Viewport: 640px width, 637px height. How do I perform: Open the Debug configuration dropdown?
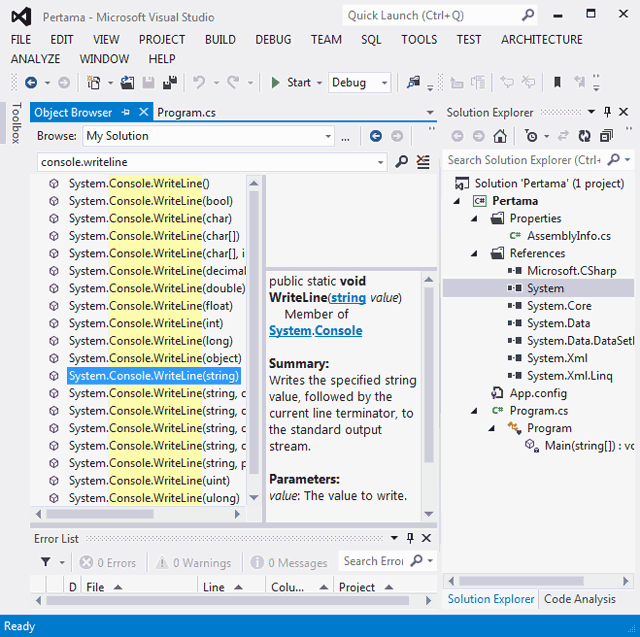(384, 83)
